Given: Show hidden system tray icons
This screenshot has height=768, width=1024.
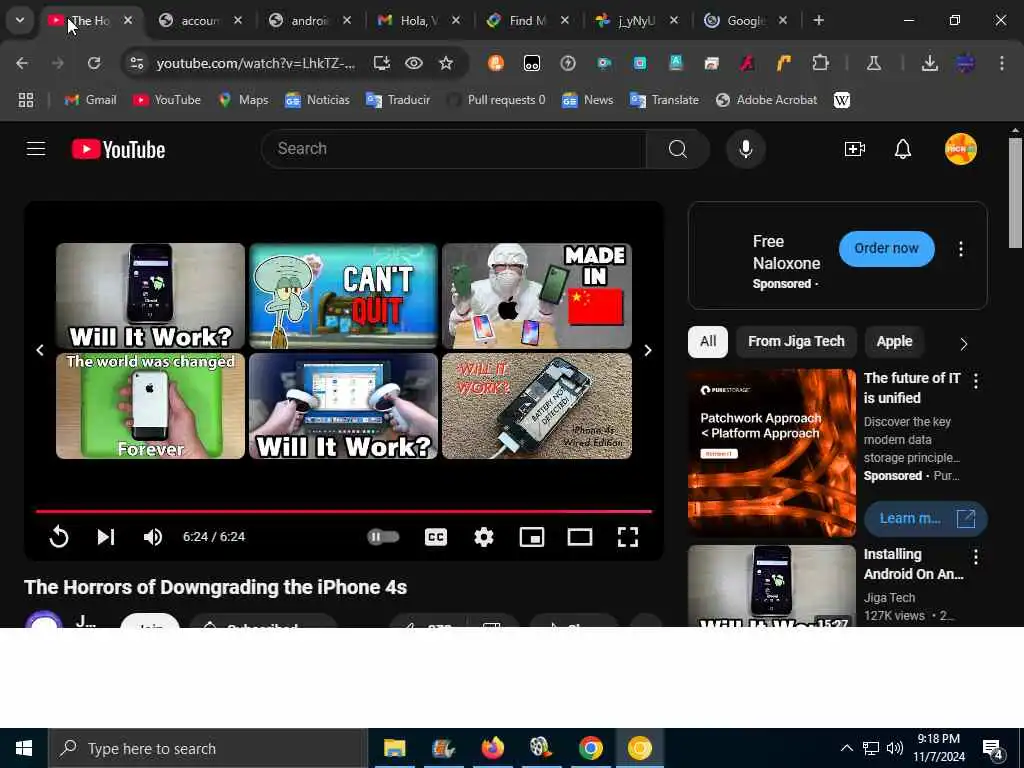Looking at the screenshot, I should click(x=846, y=748).
